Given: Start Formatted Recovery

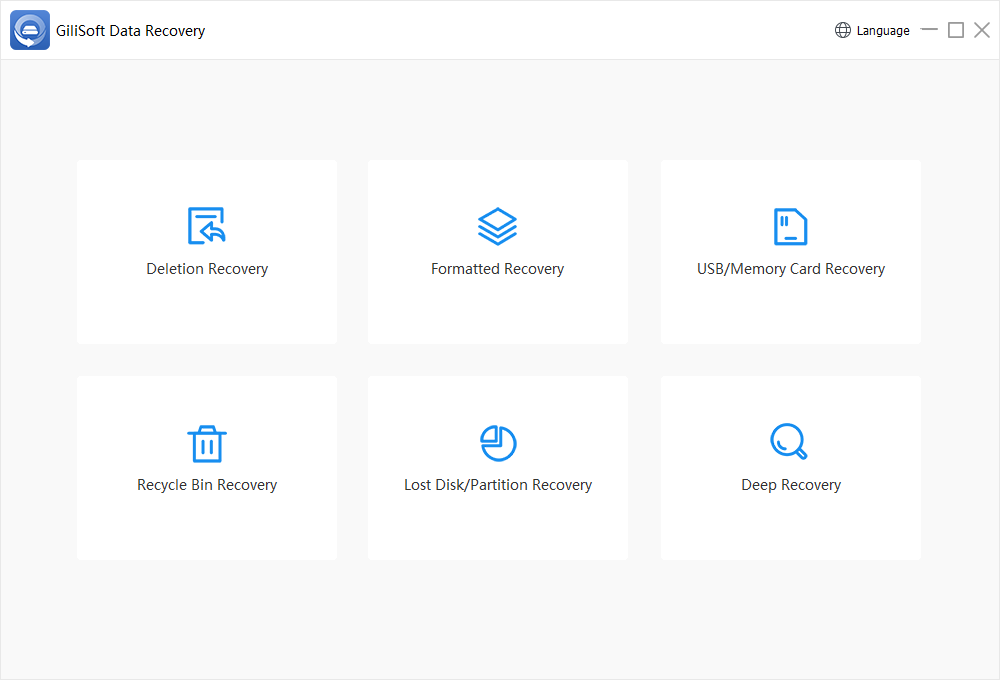Looking at the screenshot, I should [497, 251].
